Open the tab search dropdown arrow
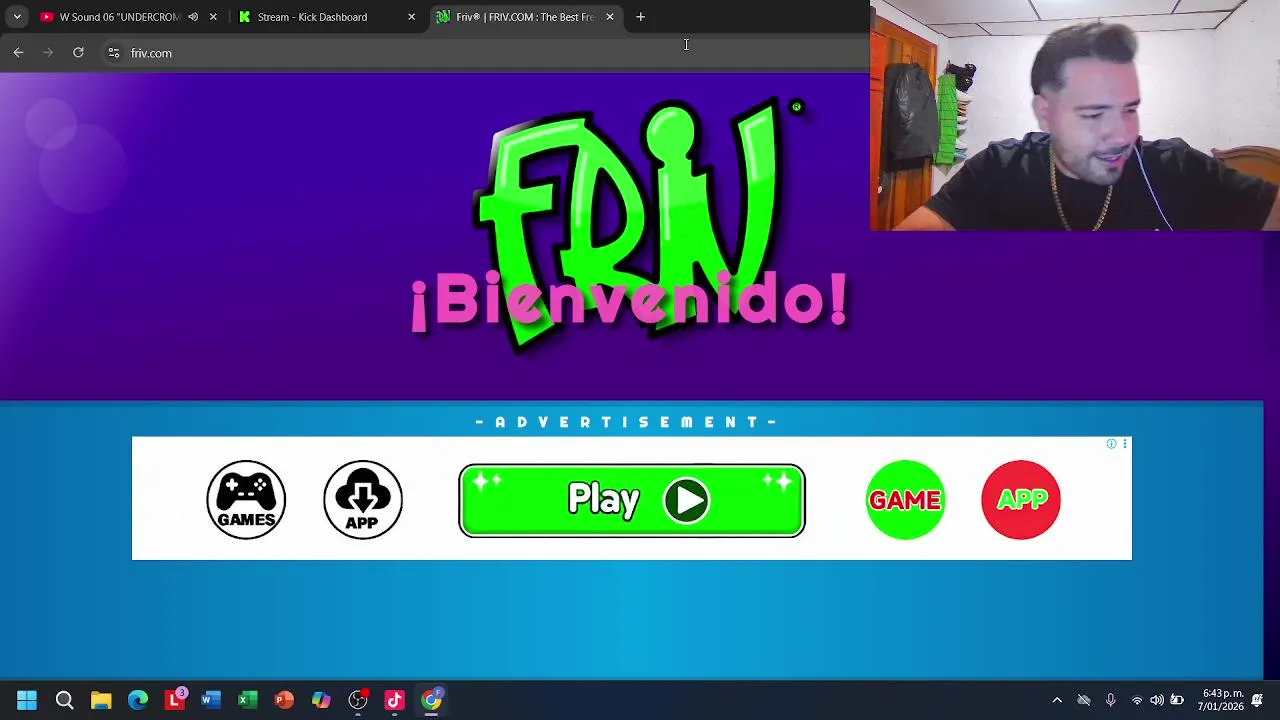The image size is (1280, 720). pos(17,17)
